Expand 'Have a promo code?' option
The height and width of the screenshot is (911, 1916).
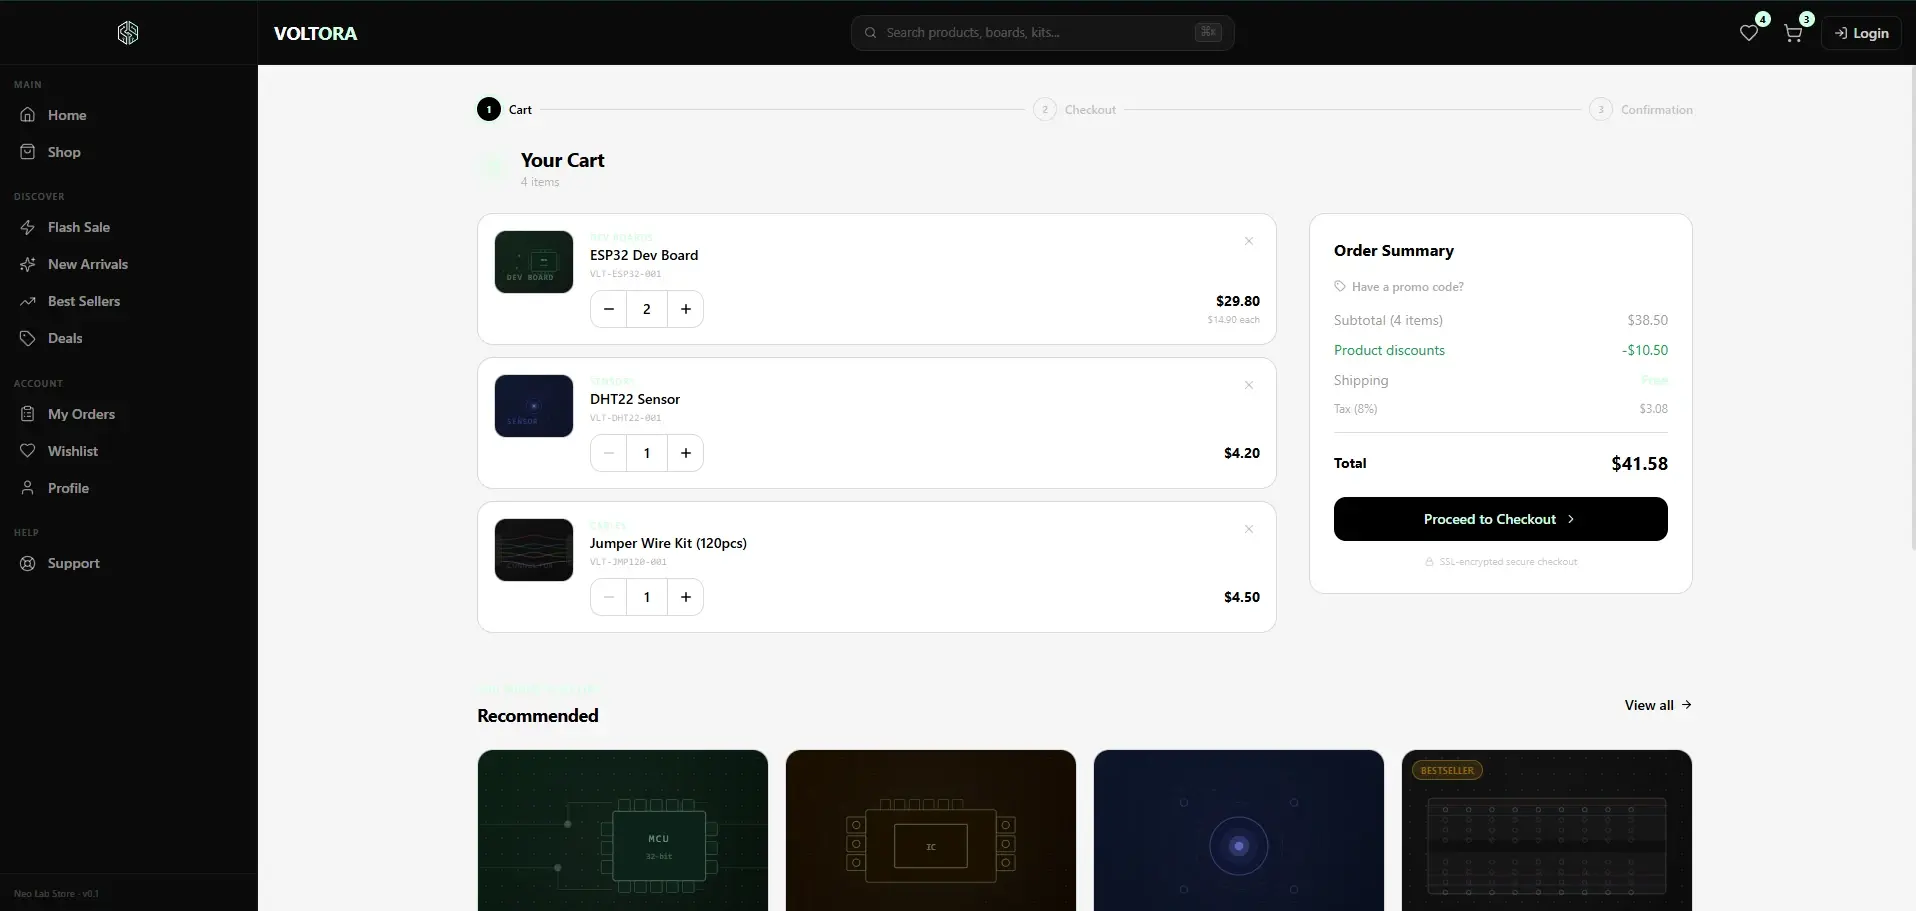(1399, 287)
